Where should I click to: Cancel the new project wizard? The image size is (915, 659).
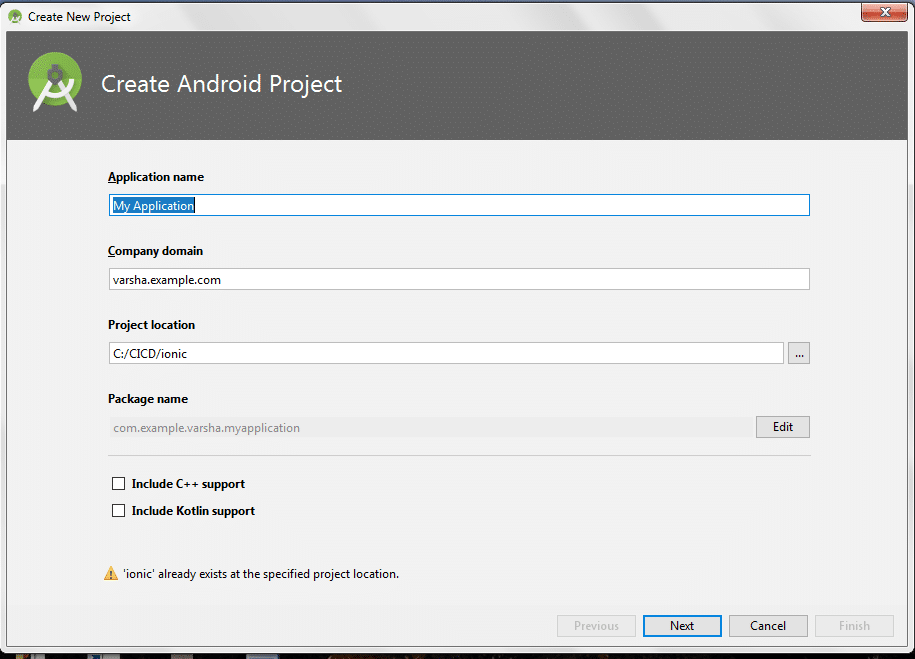click(x=768, y=626)
